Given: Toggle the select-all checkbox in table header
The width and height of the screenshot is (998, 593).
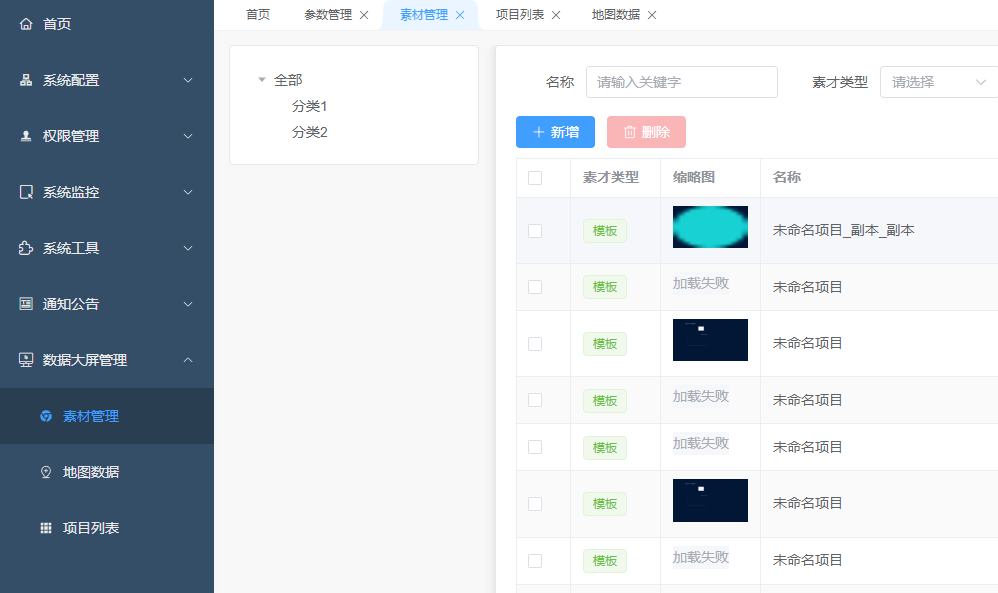Looking at the screenshot, I should click(535, 178).
